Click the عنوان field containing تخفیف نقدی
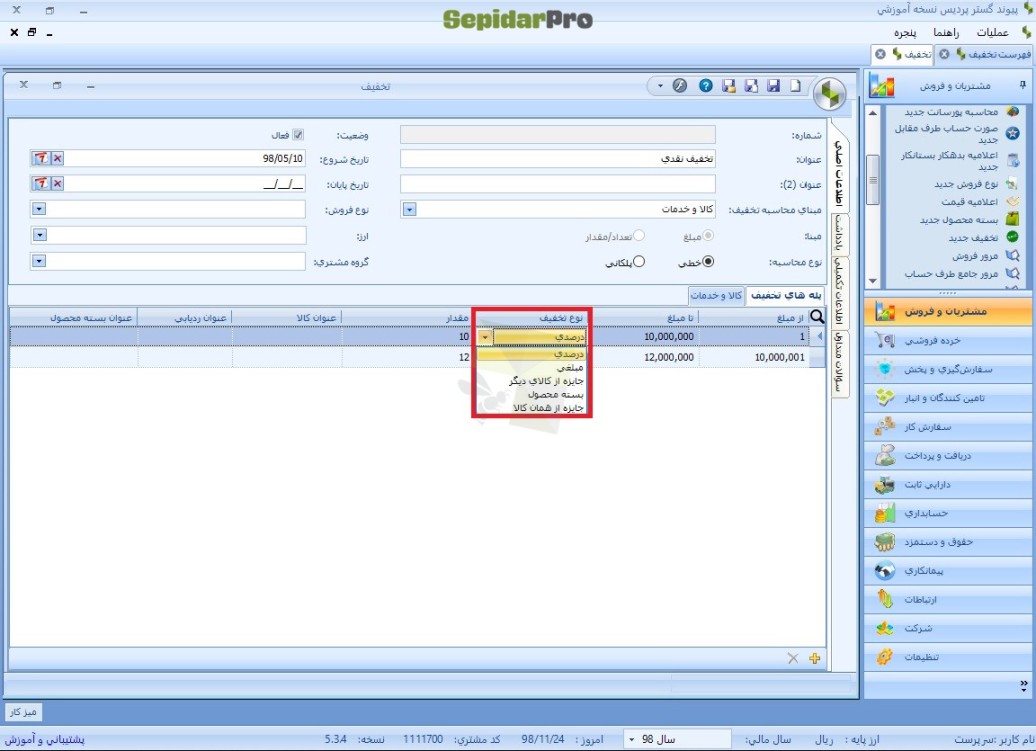The height and width of the screenshot is (751, 1036). pyautogui.click(x=558, y=159)
